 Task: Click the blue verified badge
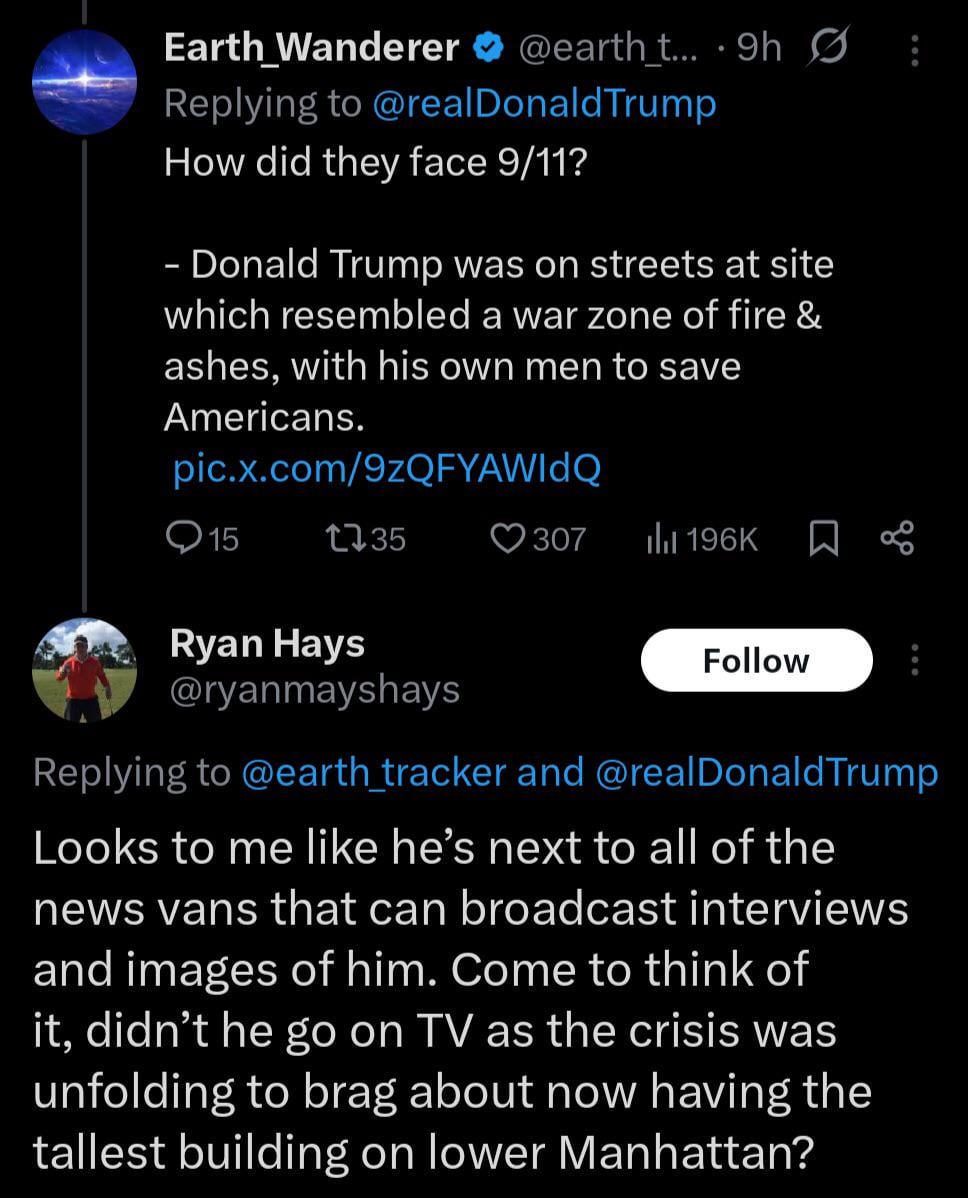pyautogui.click(x=487, y=48)
